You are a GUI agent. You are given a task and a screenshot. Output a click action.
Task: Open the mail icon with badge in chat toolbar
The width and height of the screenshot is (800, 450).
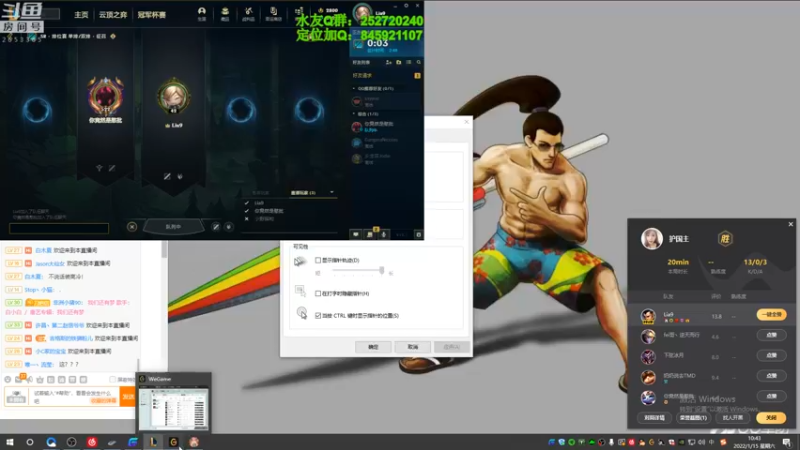pyautogui.click(x=19, y=379)
